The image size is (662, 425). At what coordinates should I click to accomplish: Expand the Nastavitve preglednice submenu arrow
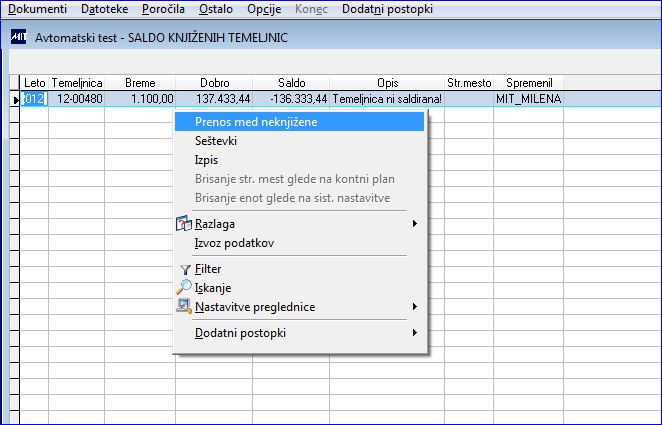[415, 306]
